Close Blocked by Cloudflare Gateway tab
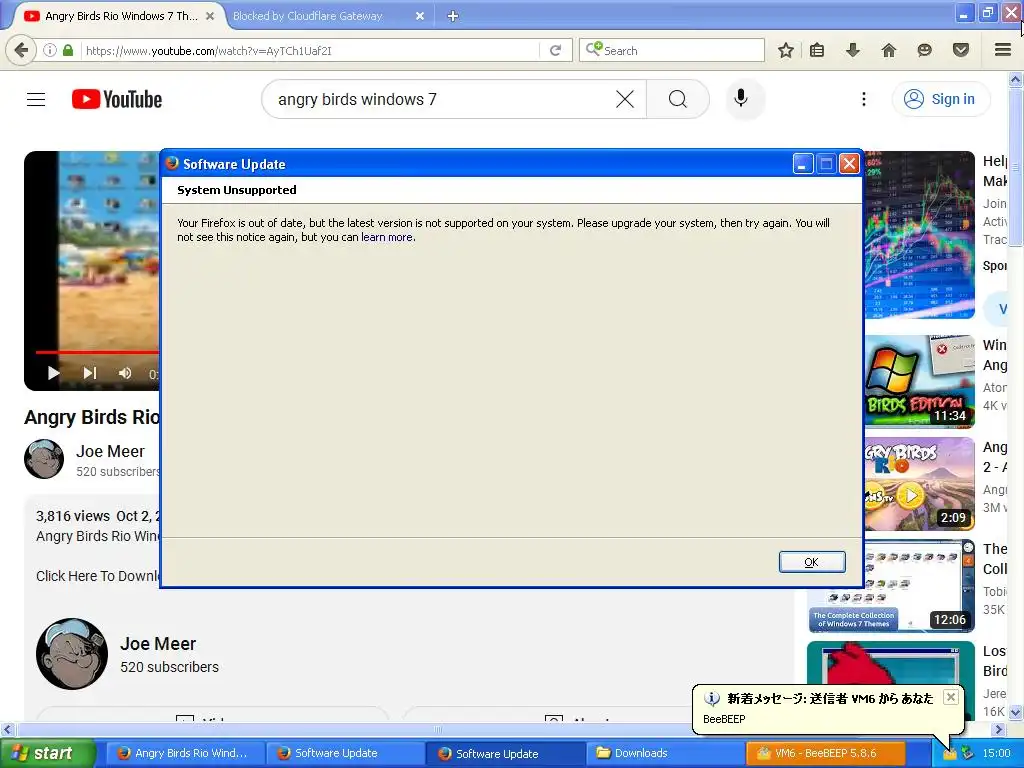This screenshot has height=768, width=1024. 420,16
